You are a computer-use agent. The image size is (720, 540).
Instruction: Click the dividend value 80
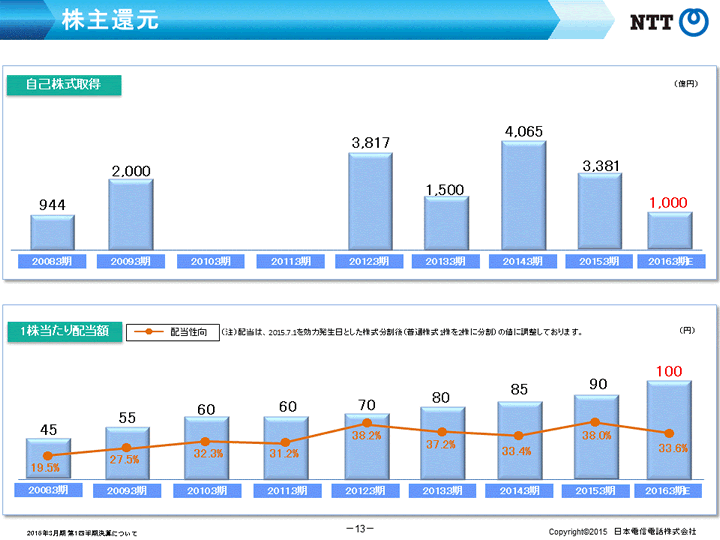(x=441, y=398)
